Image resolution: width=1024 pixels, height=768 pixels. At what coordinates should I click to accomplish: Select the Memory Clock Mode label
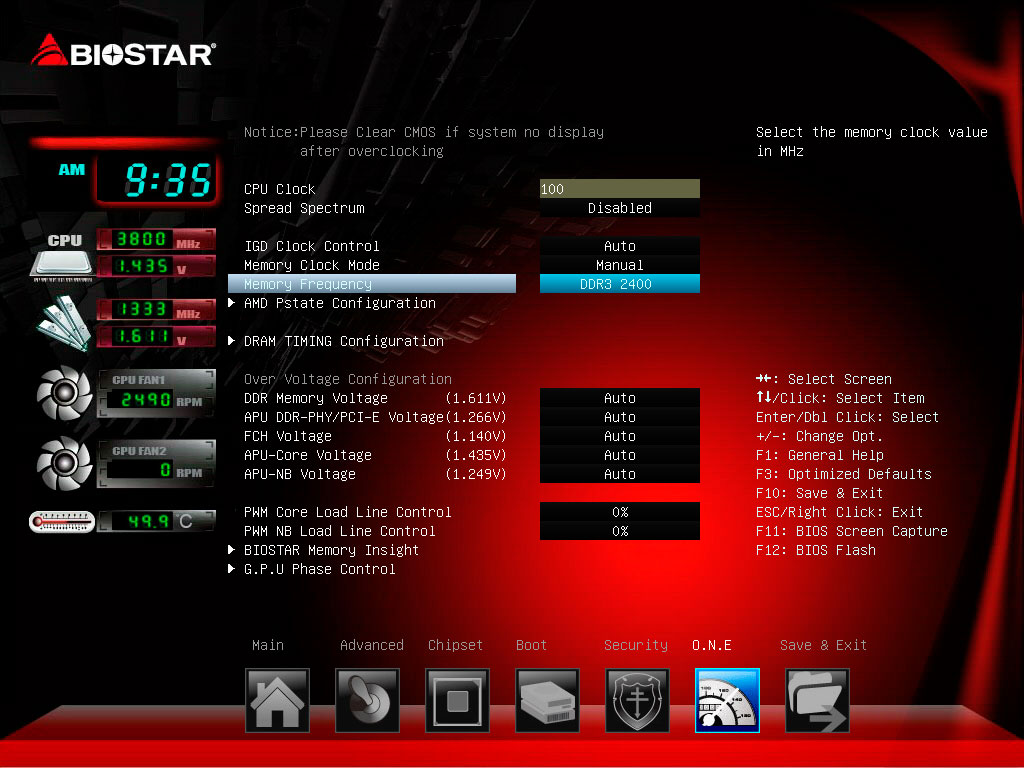click(312, 265)
